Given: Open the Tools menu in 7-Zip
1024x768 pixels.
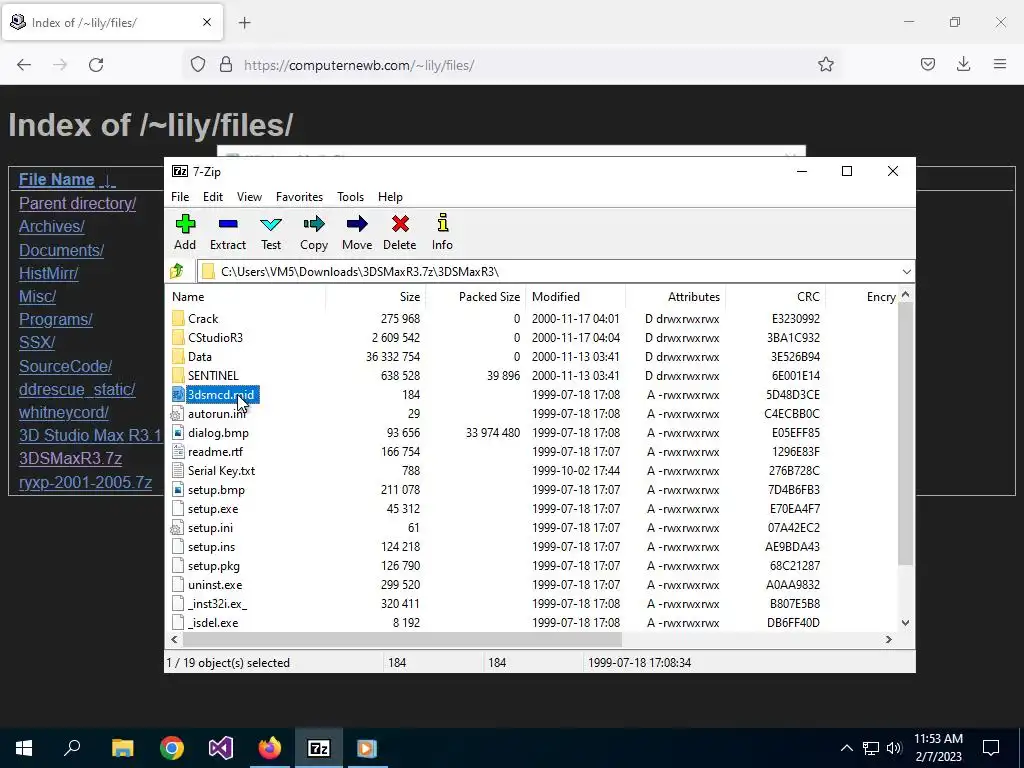Looking at the screenshot, I should pos(350,197).
